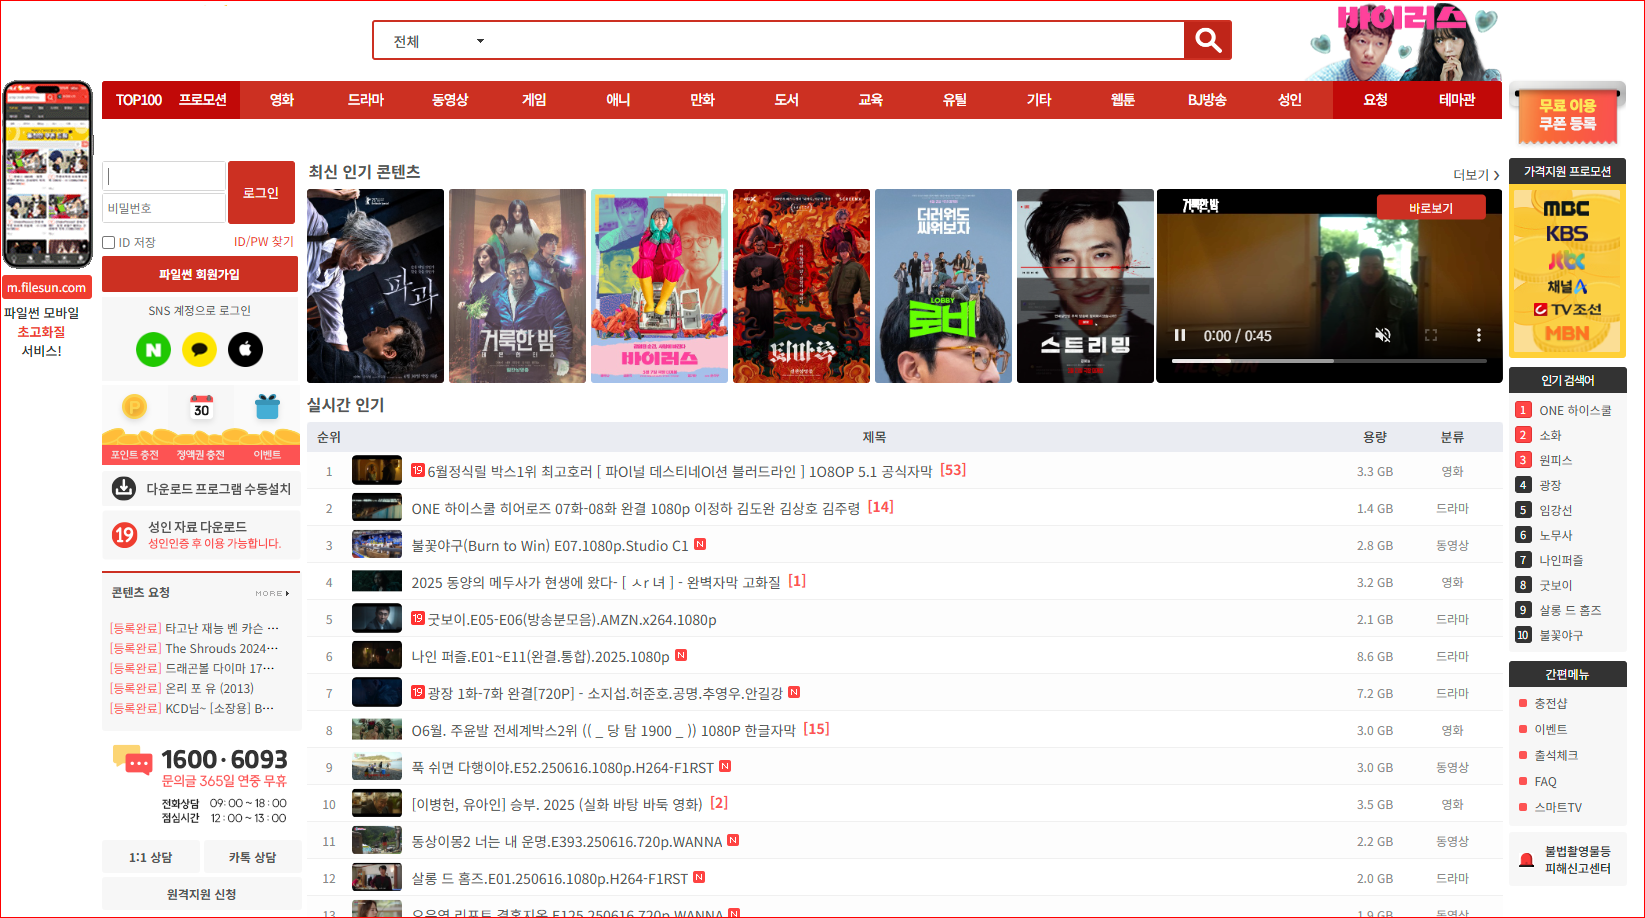Open the 가격지원 프로모션 broadcaster banner
1645x918 pixels.
[1567, 271]
